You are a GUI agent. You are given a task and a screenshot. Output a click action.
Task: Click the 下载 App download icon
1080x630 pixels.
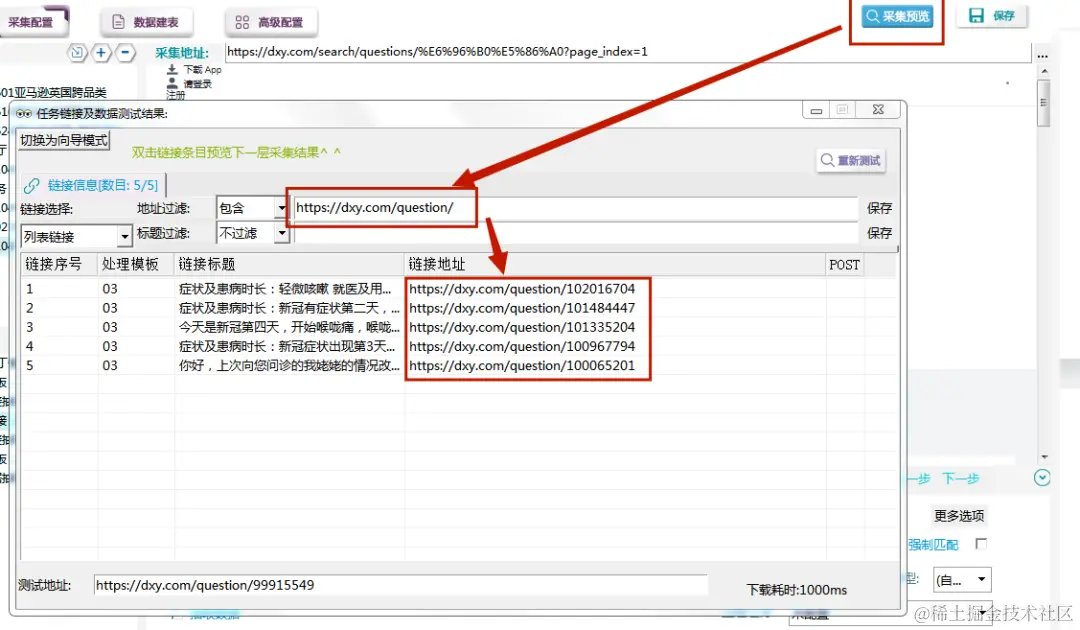[172, 70]
